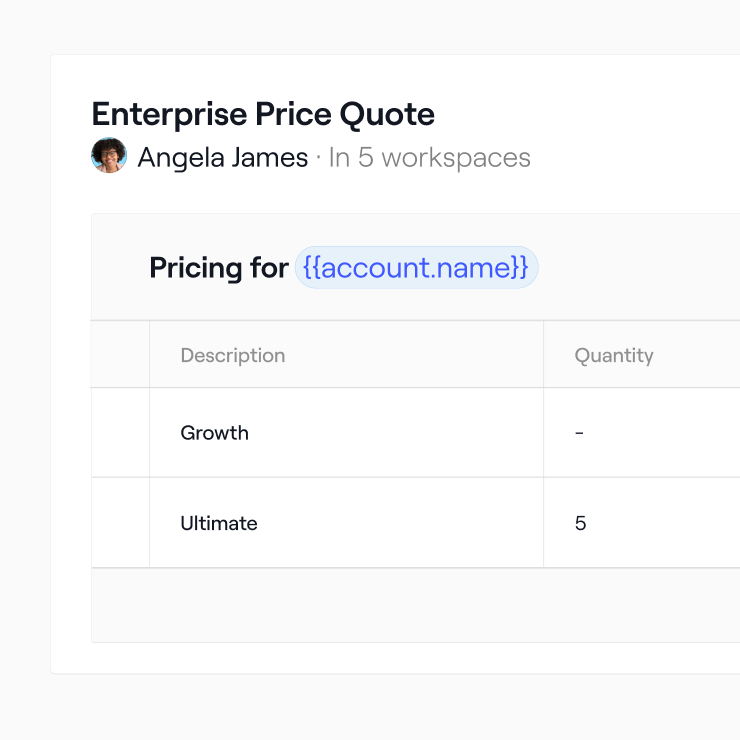Click blank card area below the pricing table
740x740 pixels.
(x=400, y=658)
